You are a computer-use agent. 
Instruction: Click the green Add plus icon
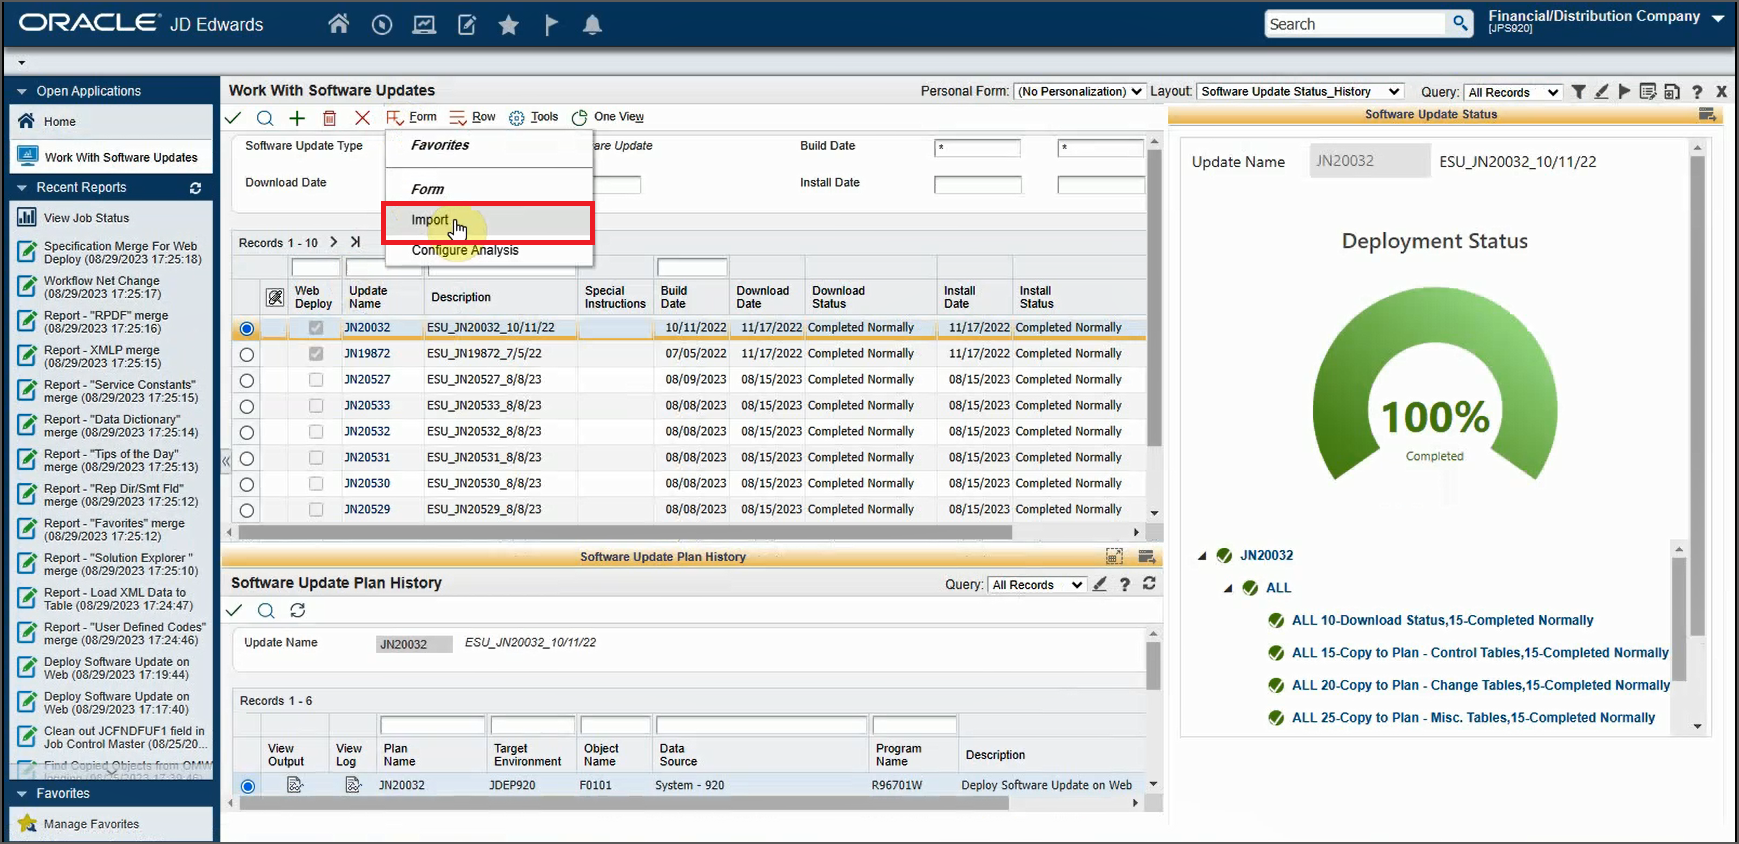click(297, 118)
